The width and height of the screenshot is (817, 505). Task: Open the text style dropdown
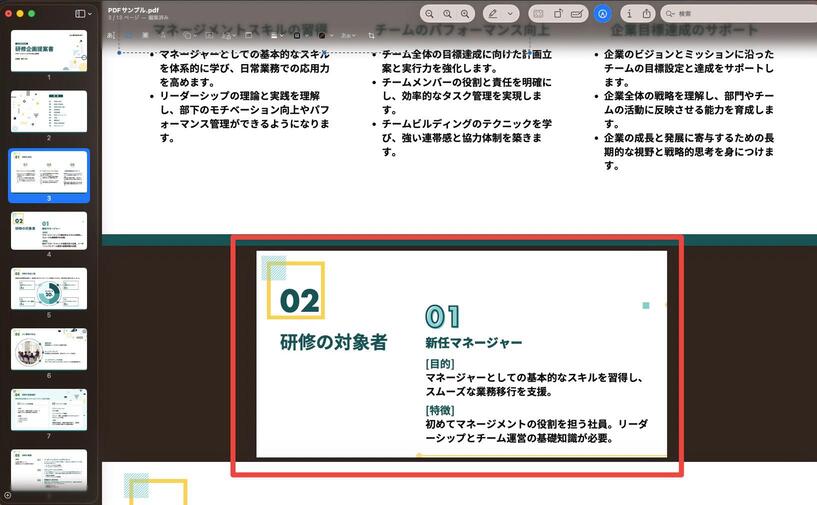click(348, 36)
